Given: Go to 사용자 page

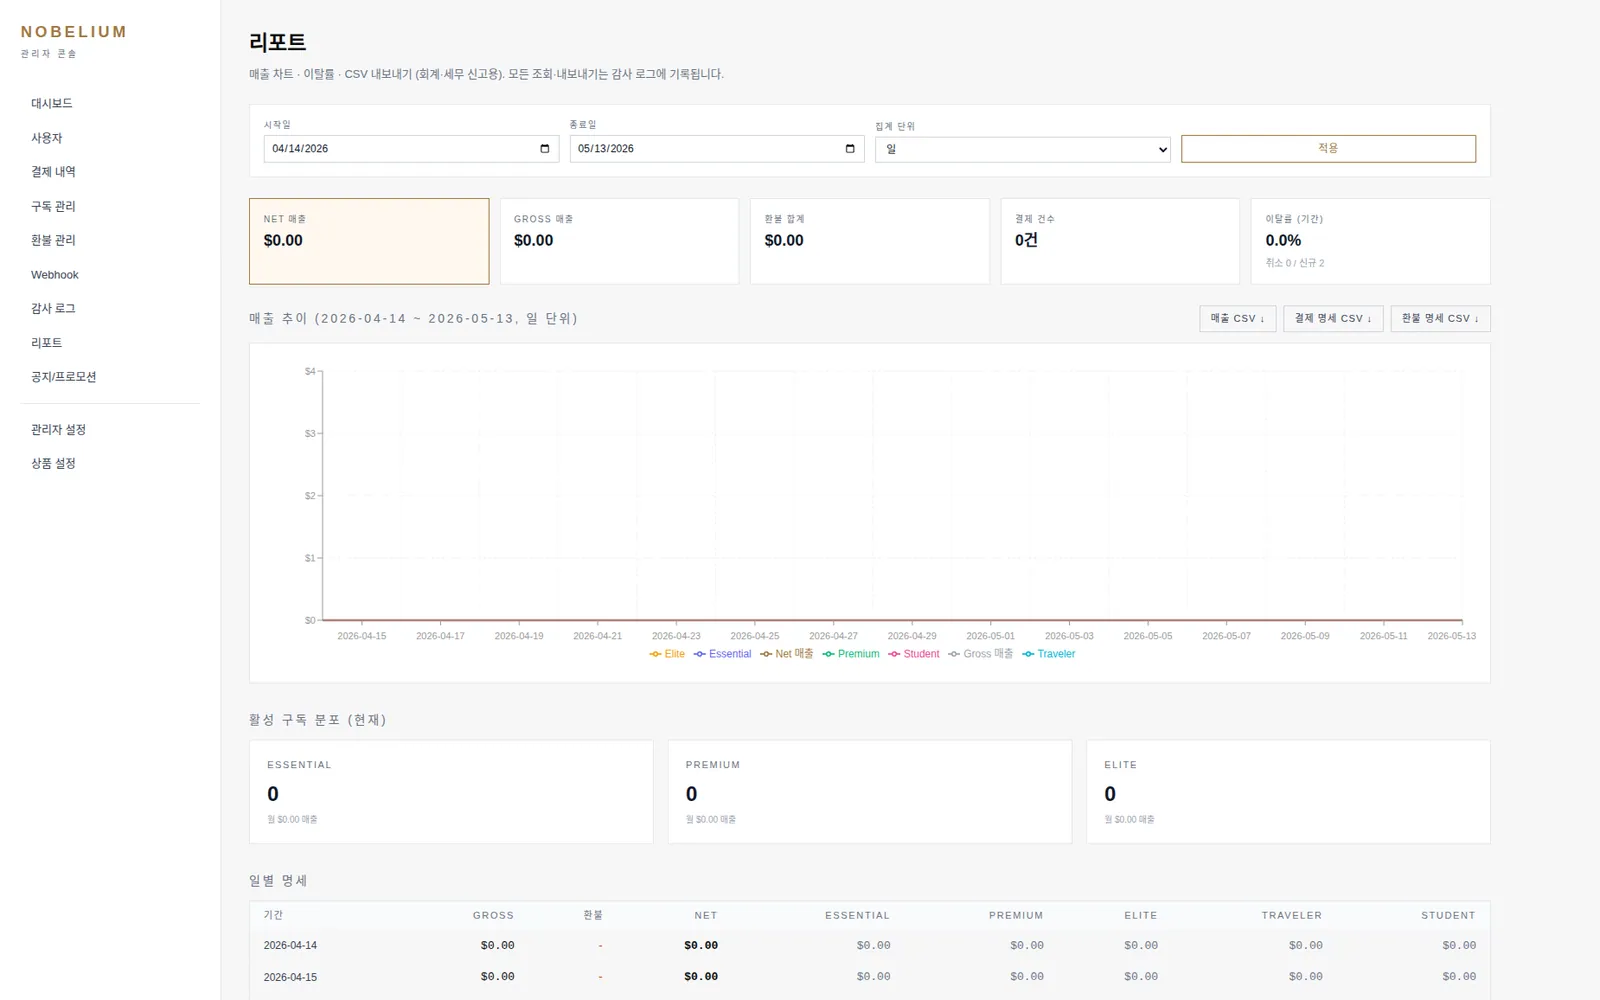Looking at the screenshot, I should pyautogui.click(x=47, y=138).
